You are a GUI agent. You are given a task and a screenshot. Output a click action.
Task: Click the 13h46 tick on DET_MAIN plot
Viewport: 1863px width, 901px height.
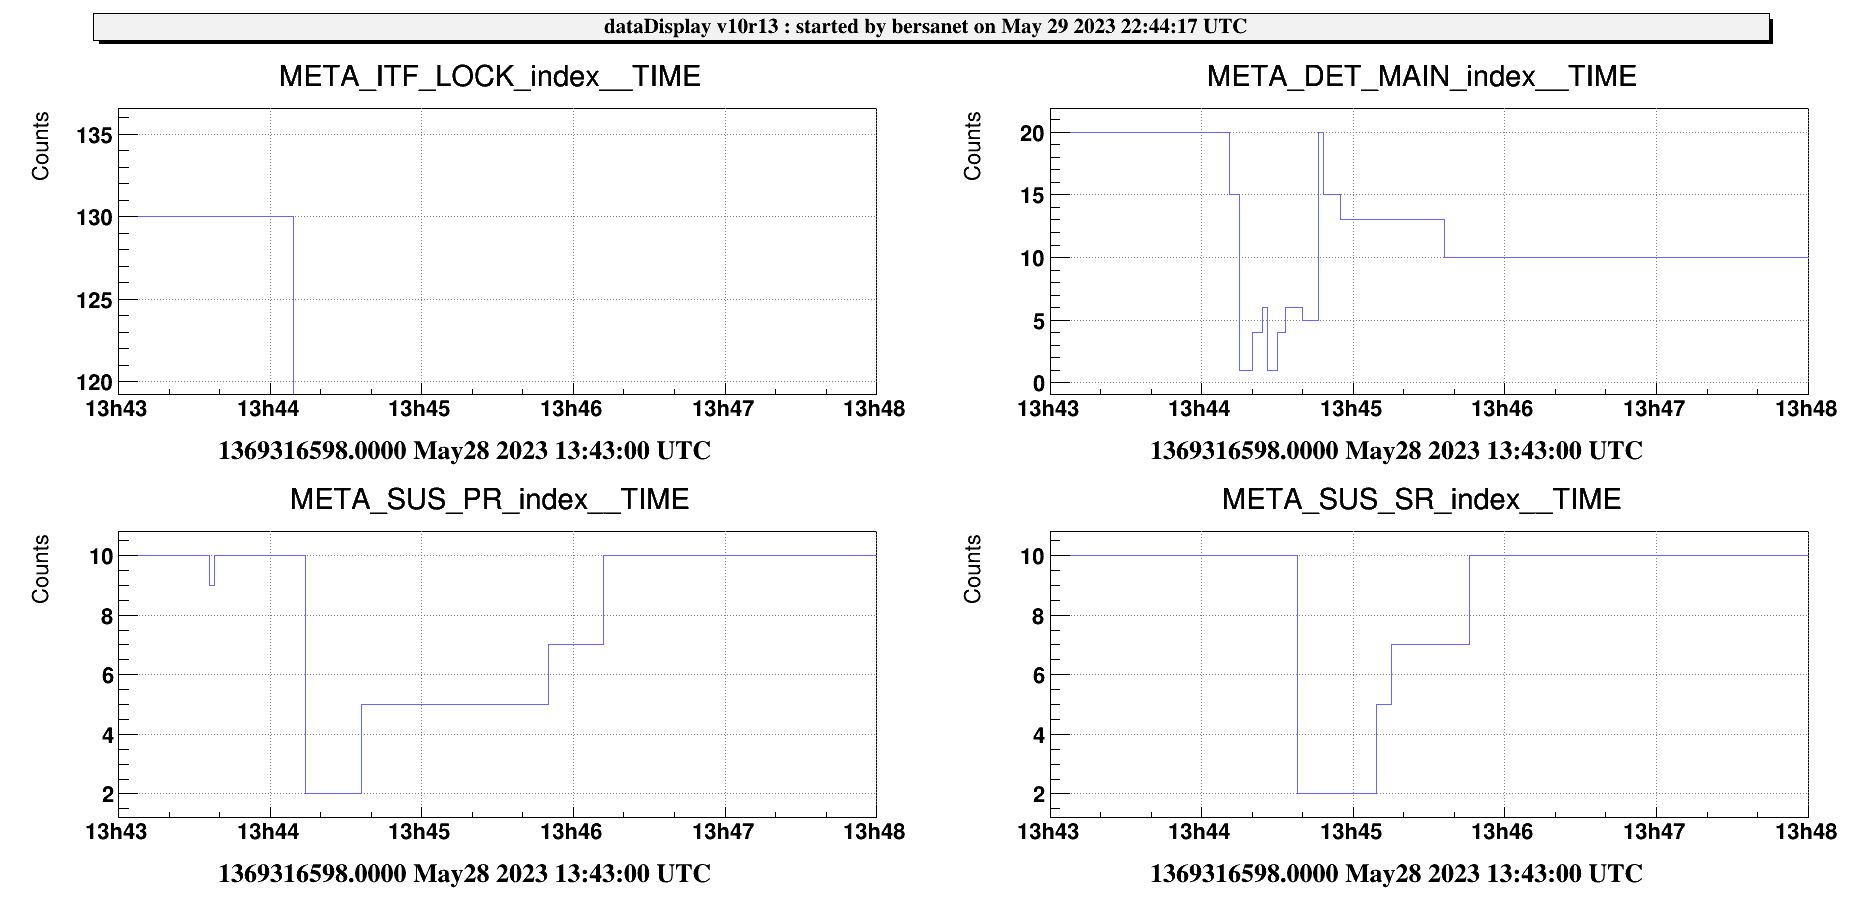pyautogui.click(x=1502, y=409)
